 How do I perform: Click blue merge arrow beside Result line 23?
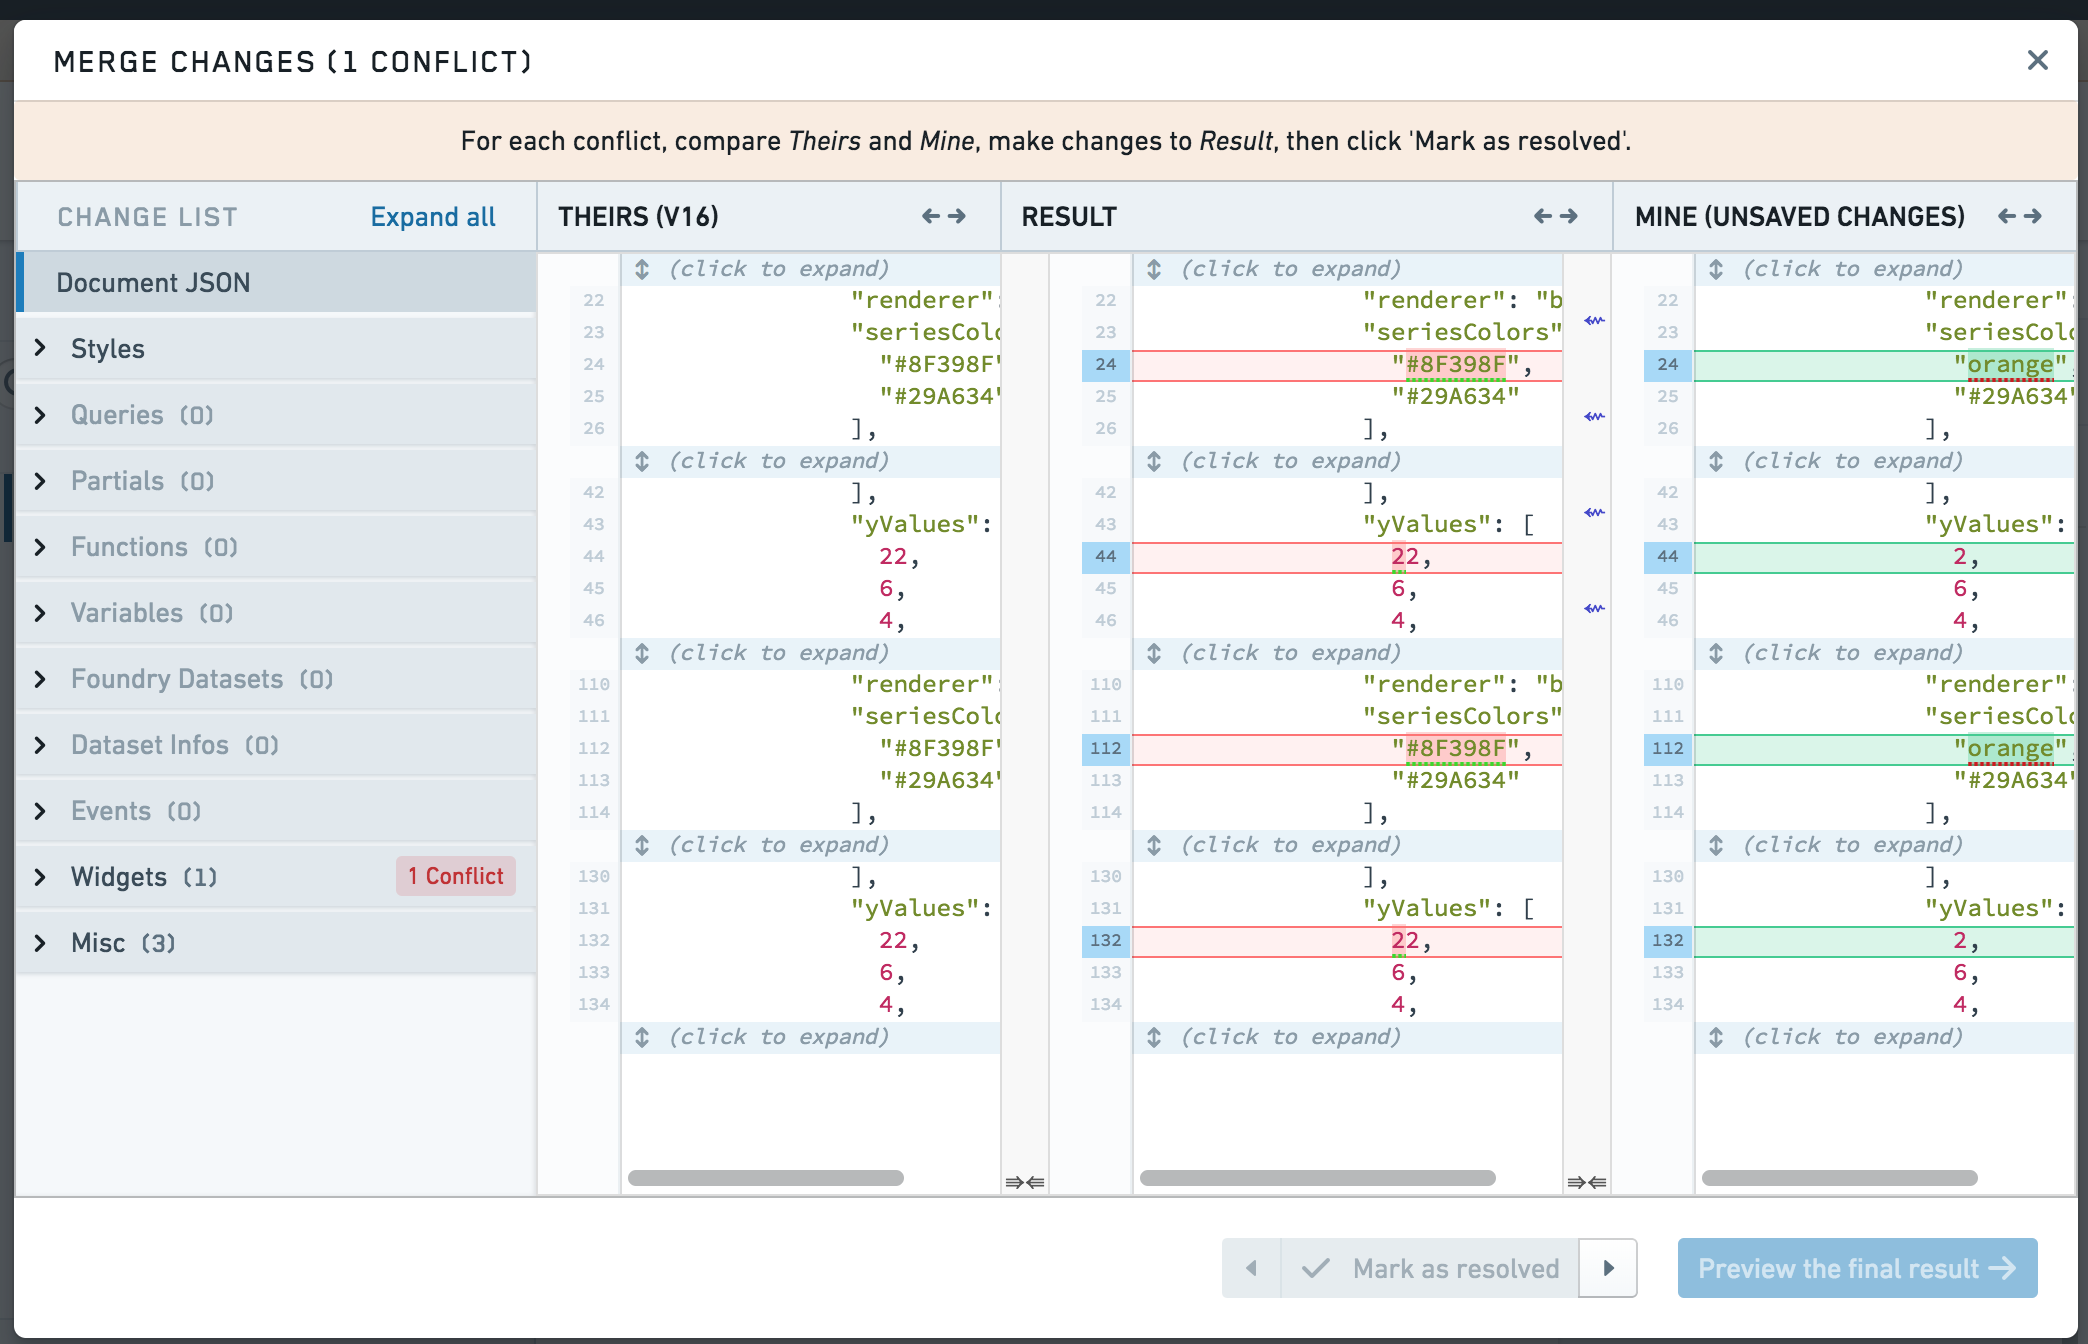pos(1594,320)
